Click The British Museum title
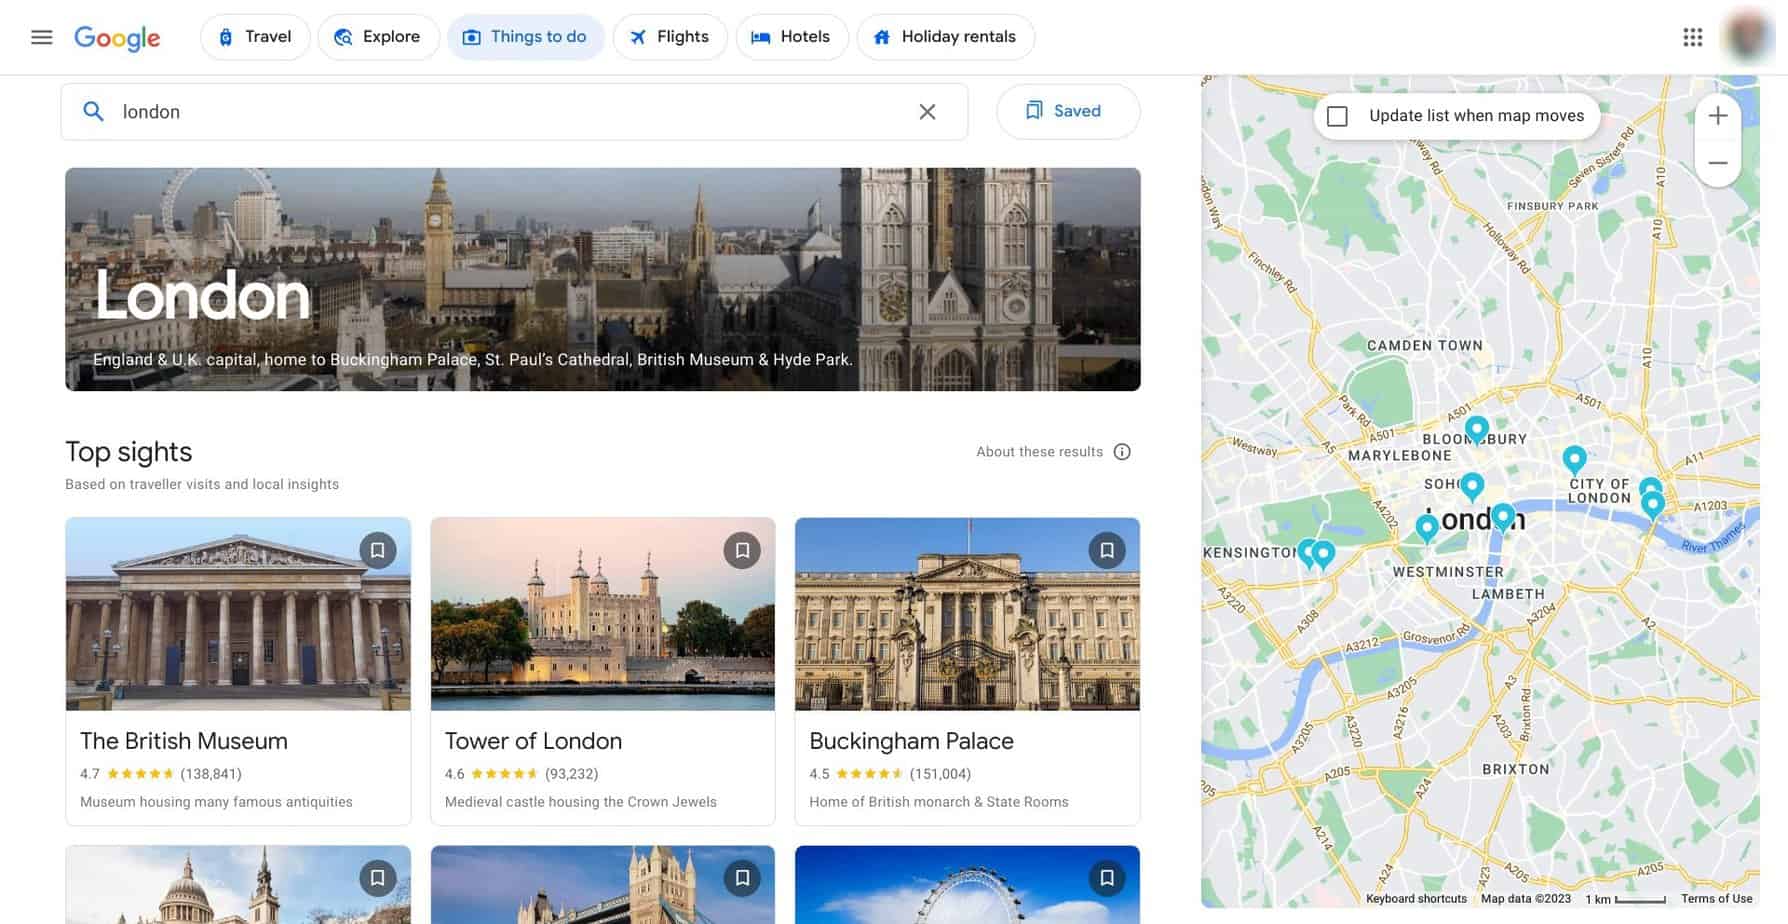The height and width of the screenshot is (924, 1788). [184, 741]
